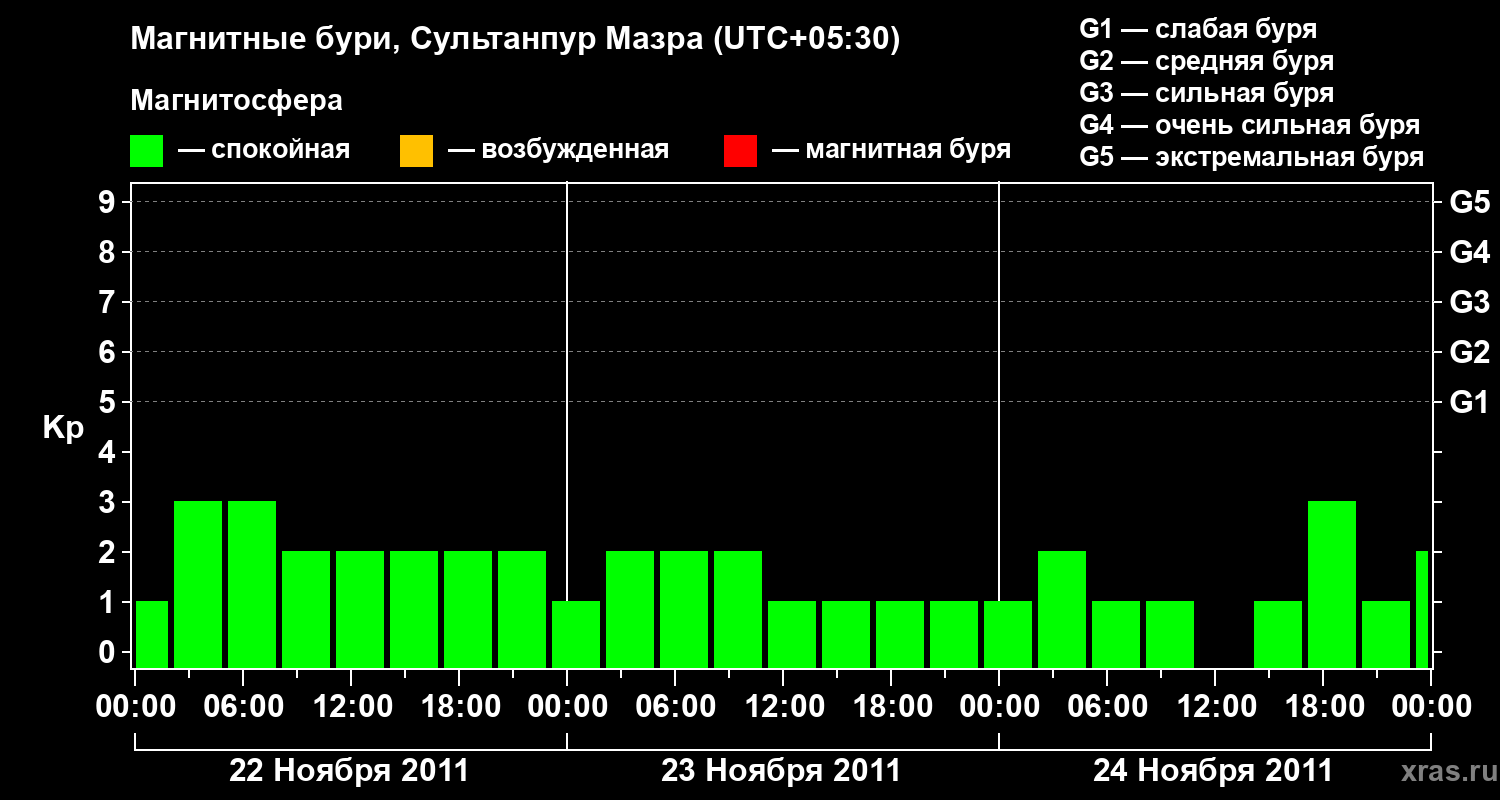The image size is (1500, 800).
Task: Select the '24 Ноября 2011' date label
Action: 1213,771
